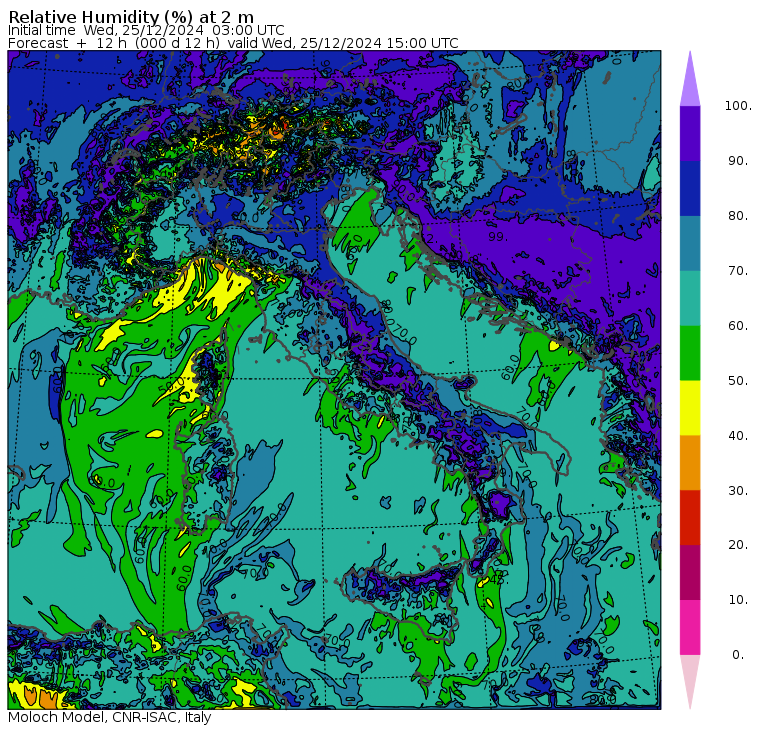The image size is (760, 731).
Task: Click the 'Initial time Wed, 25/12/2024 03:00 UTC' line
Action: pyautogui.click(x=146, y=31)
